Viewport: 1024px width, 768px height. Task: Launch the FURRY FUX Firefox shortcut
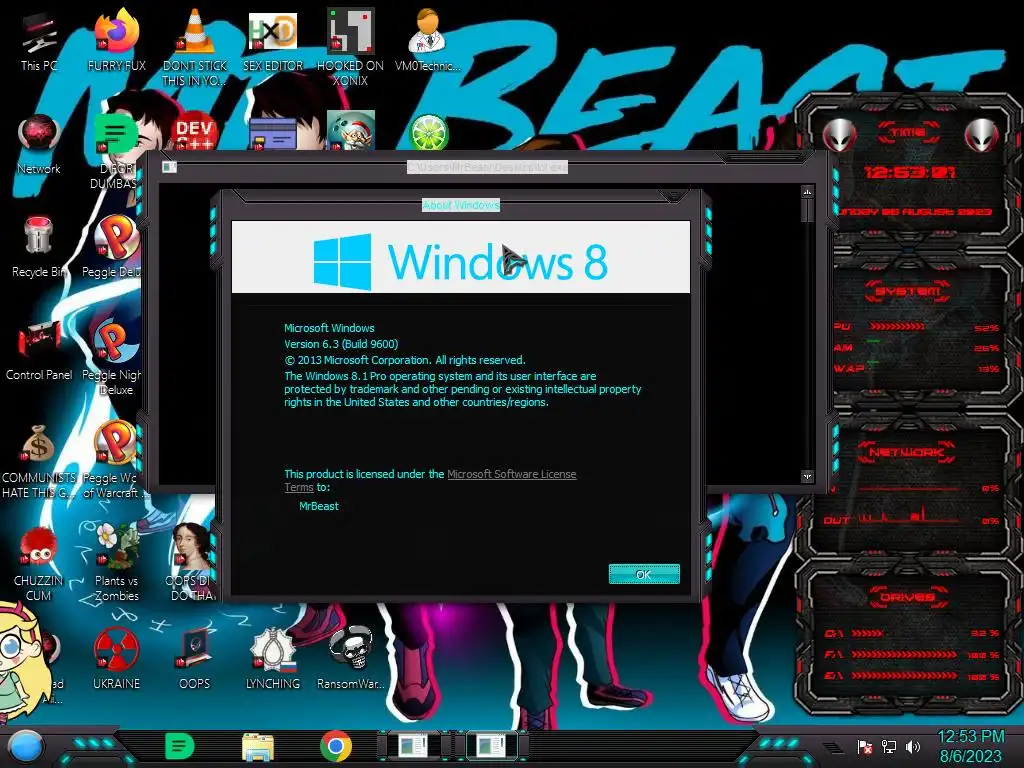pos(116,42)
